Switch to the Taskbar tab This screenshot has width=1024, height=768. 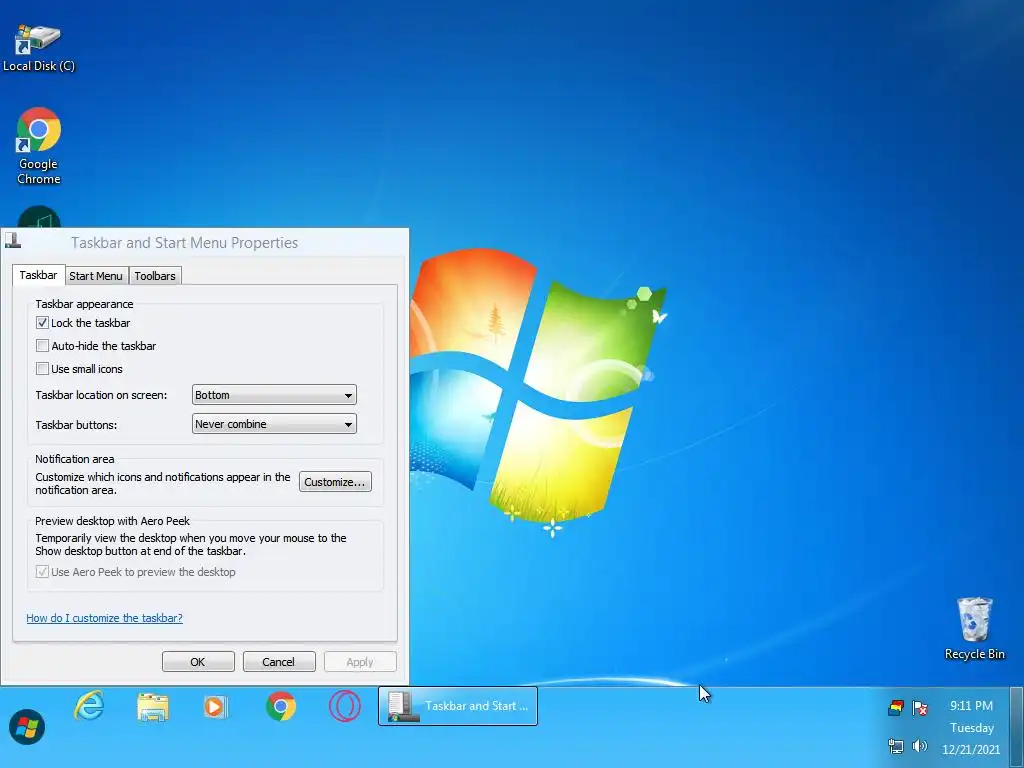39,275
